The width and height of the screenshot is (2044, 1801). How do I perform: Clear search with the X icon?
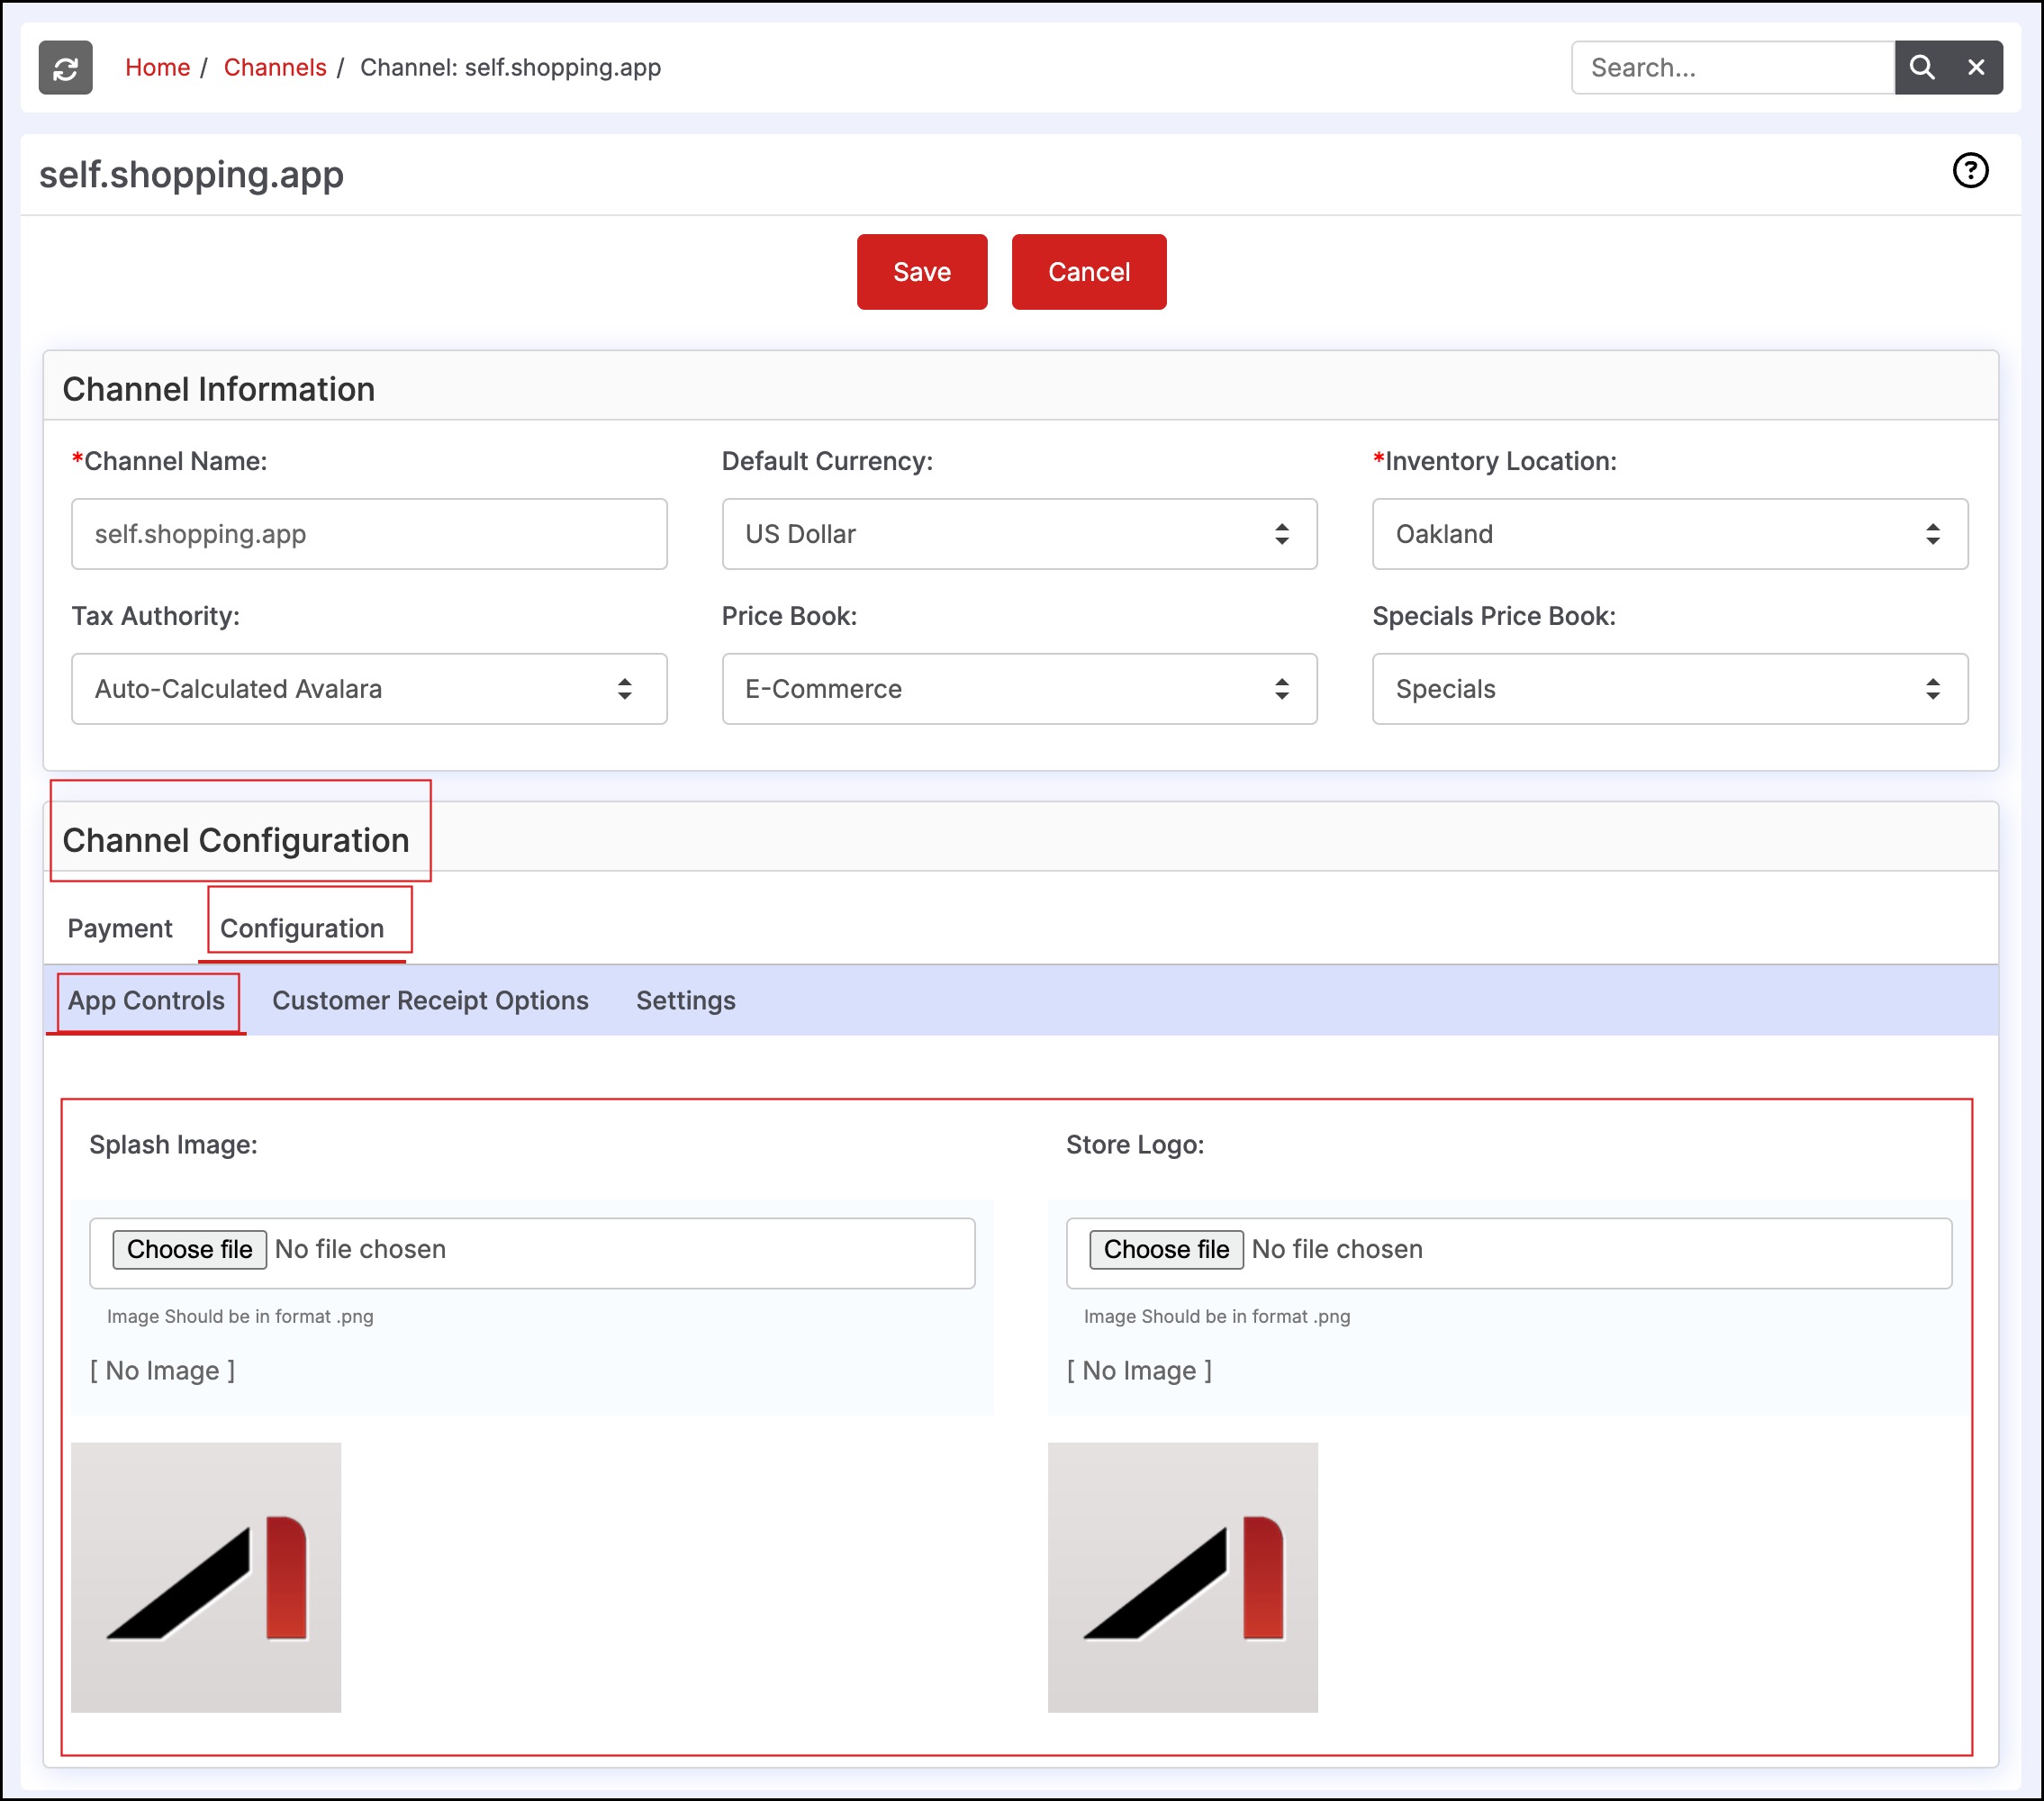point(1976,67)
